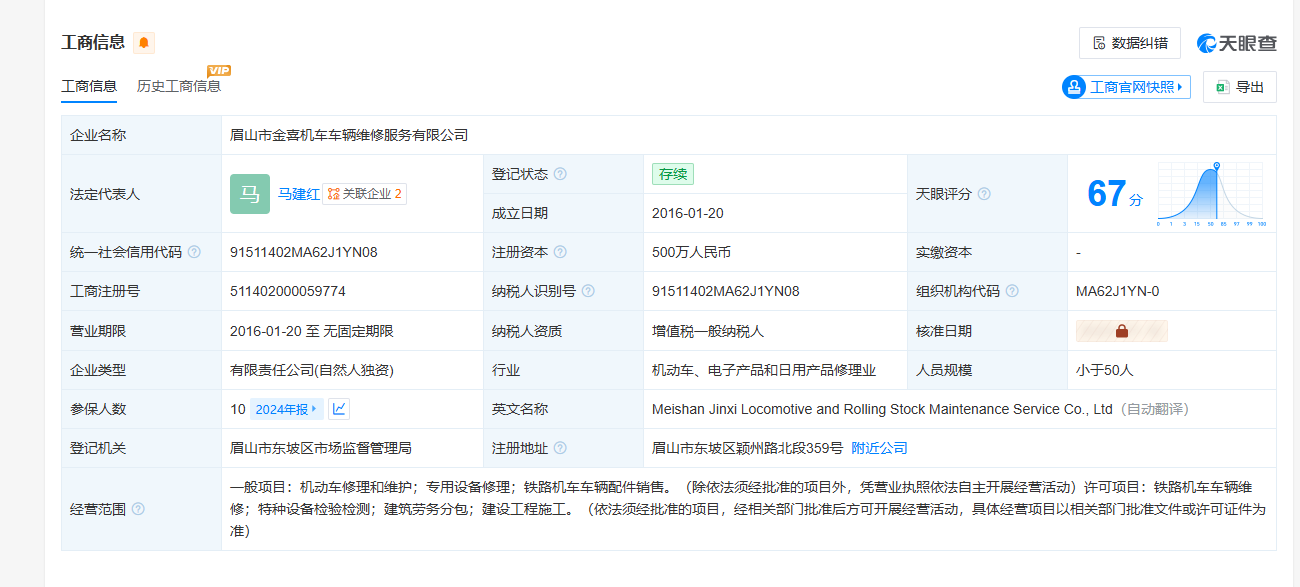
Task: Click the 数据纠错 button
Action: (1129, 43)
